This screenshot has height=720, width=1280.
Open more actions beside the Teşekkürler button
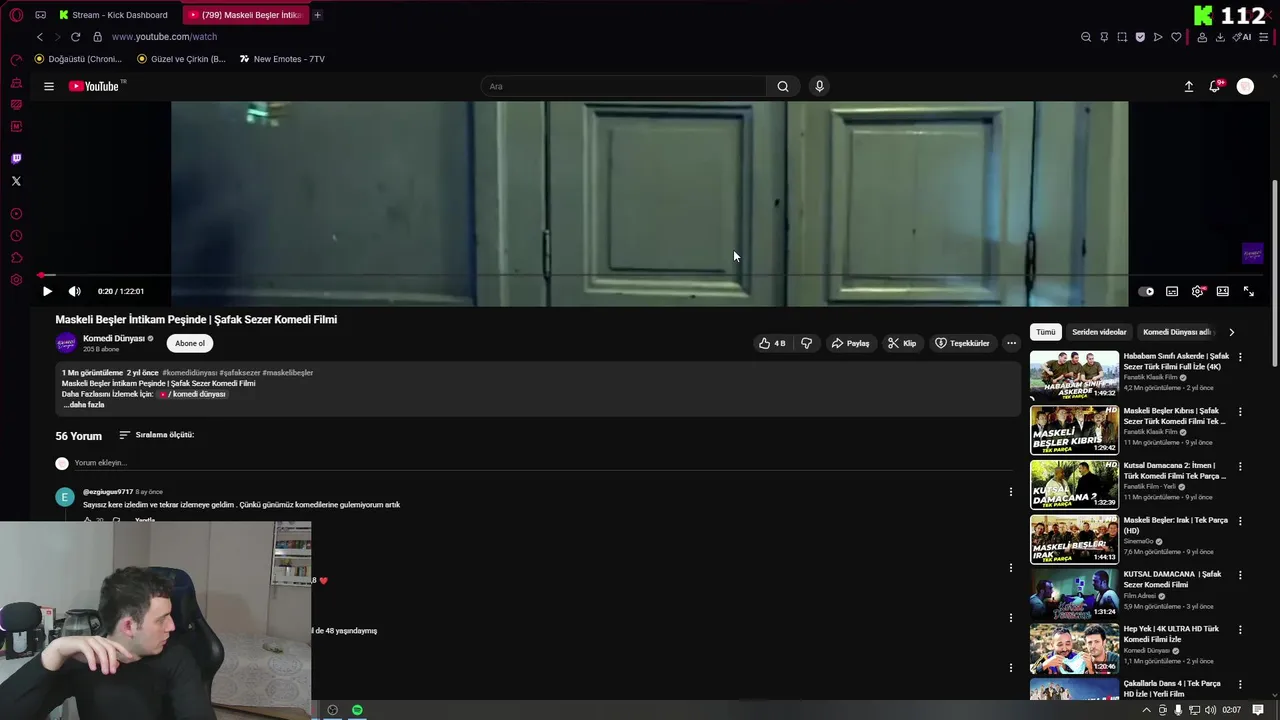[1011, 343]
